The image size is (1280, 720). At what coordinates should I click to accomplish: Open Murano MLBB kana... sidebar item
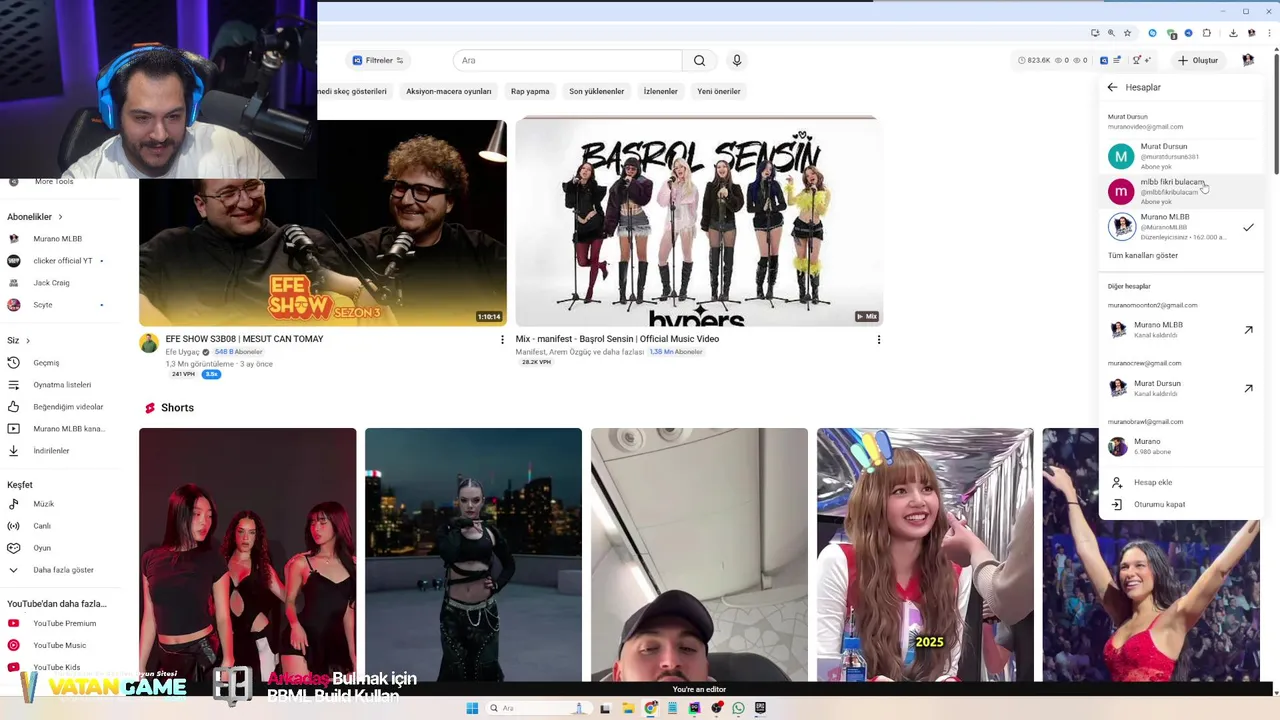(69, 429)
